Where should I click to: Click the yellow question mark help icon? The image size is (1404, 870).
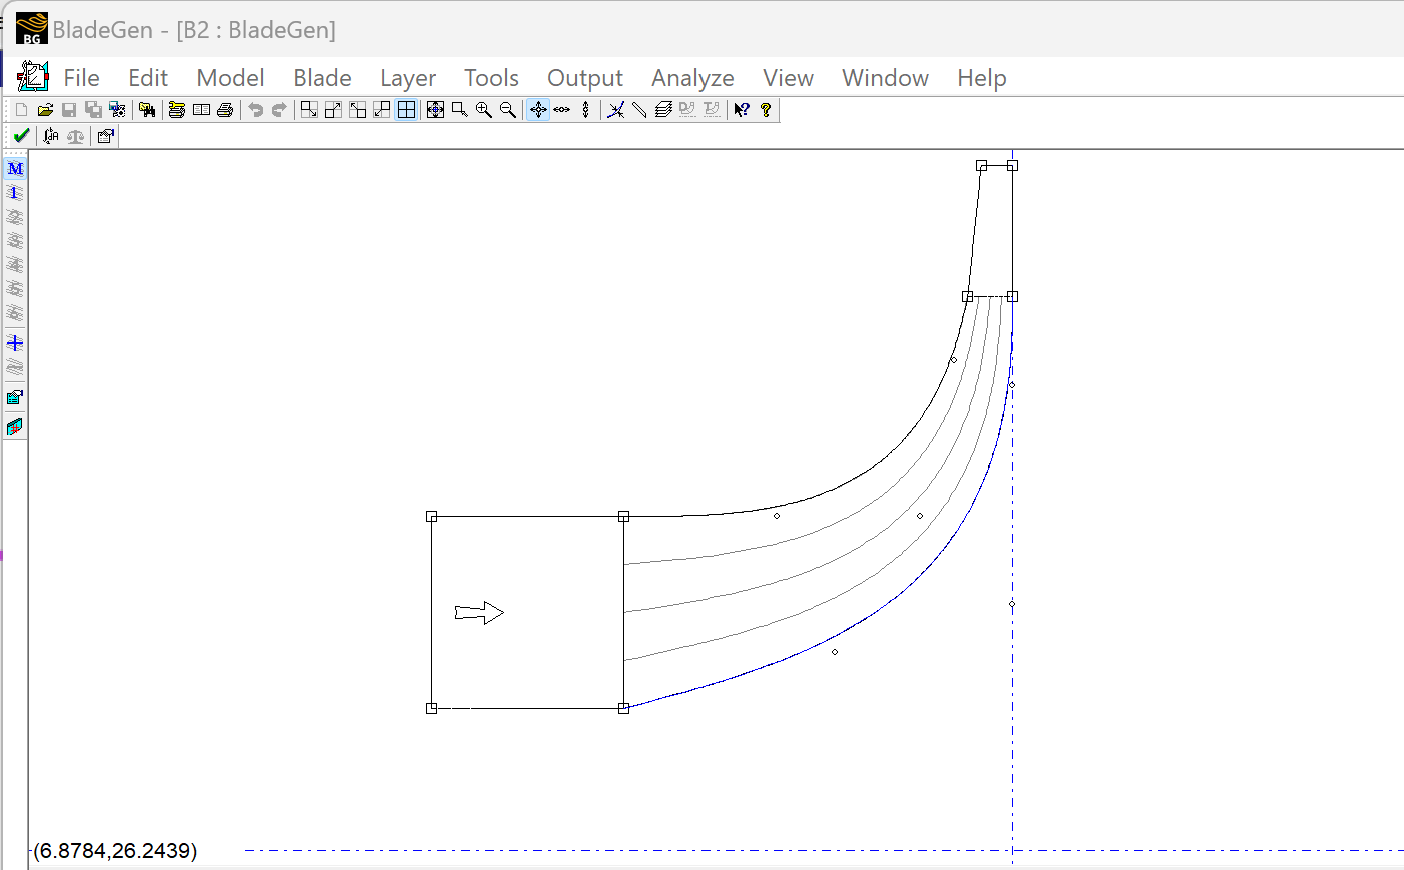point(766,110)
